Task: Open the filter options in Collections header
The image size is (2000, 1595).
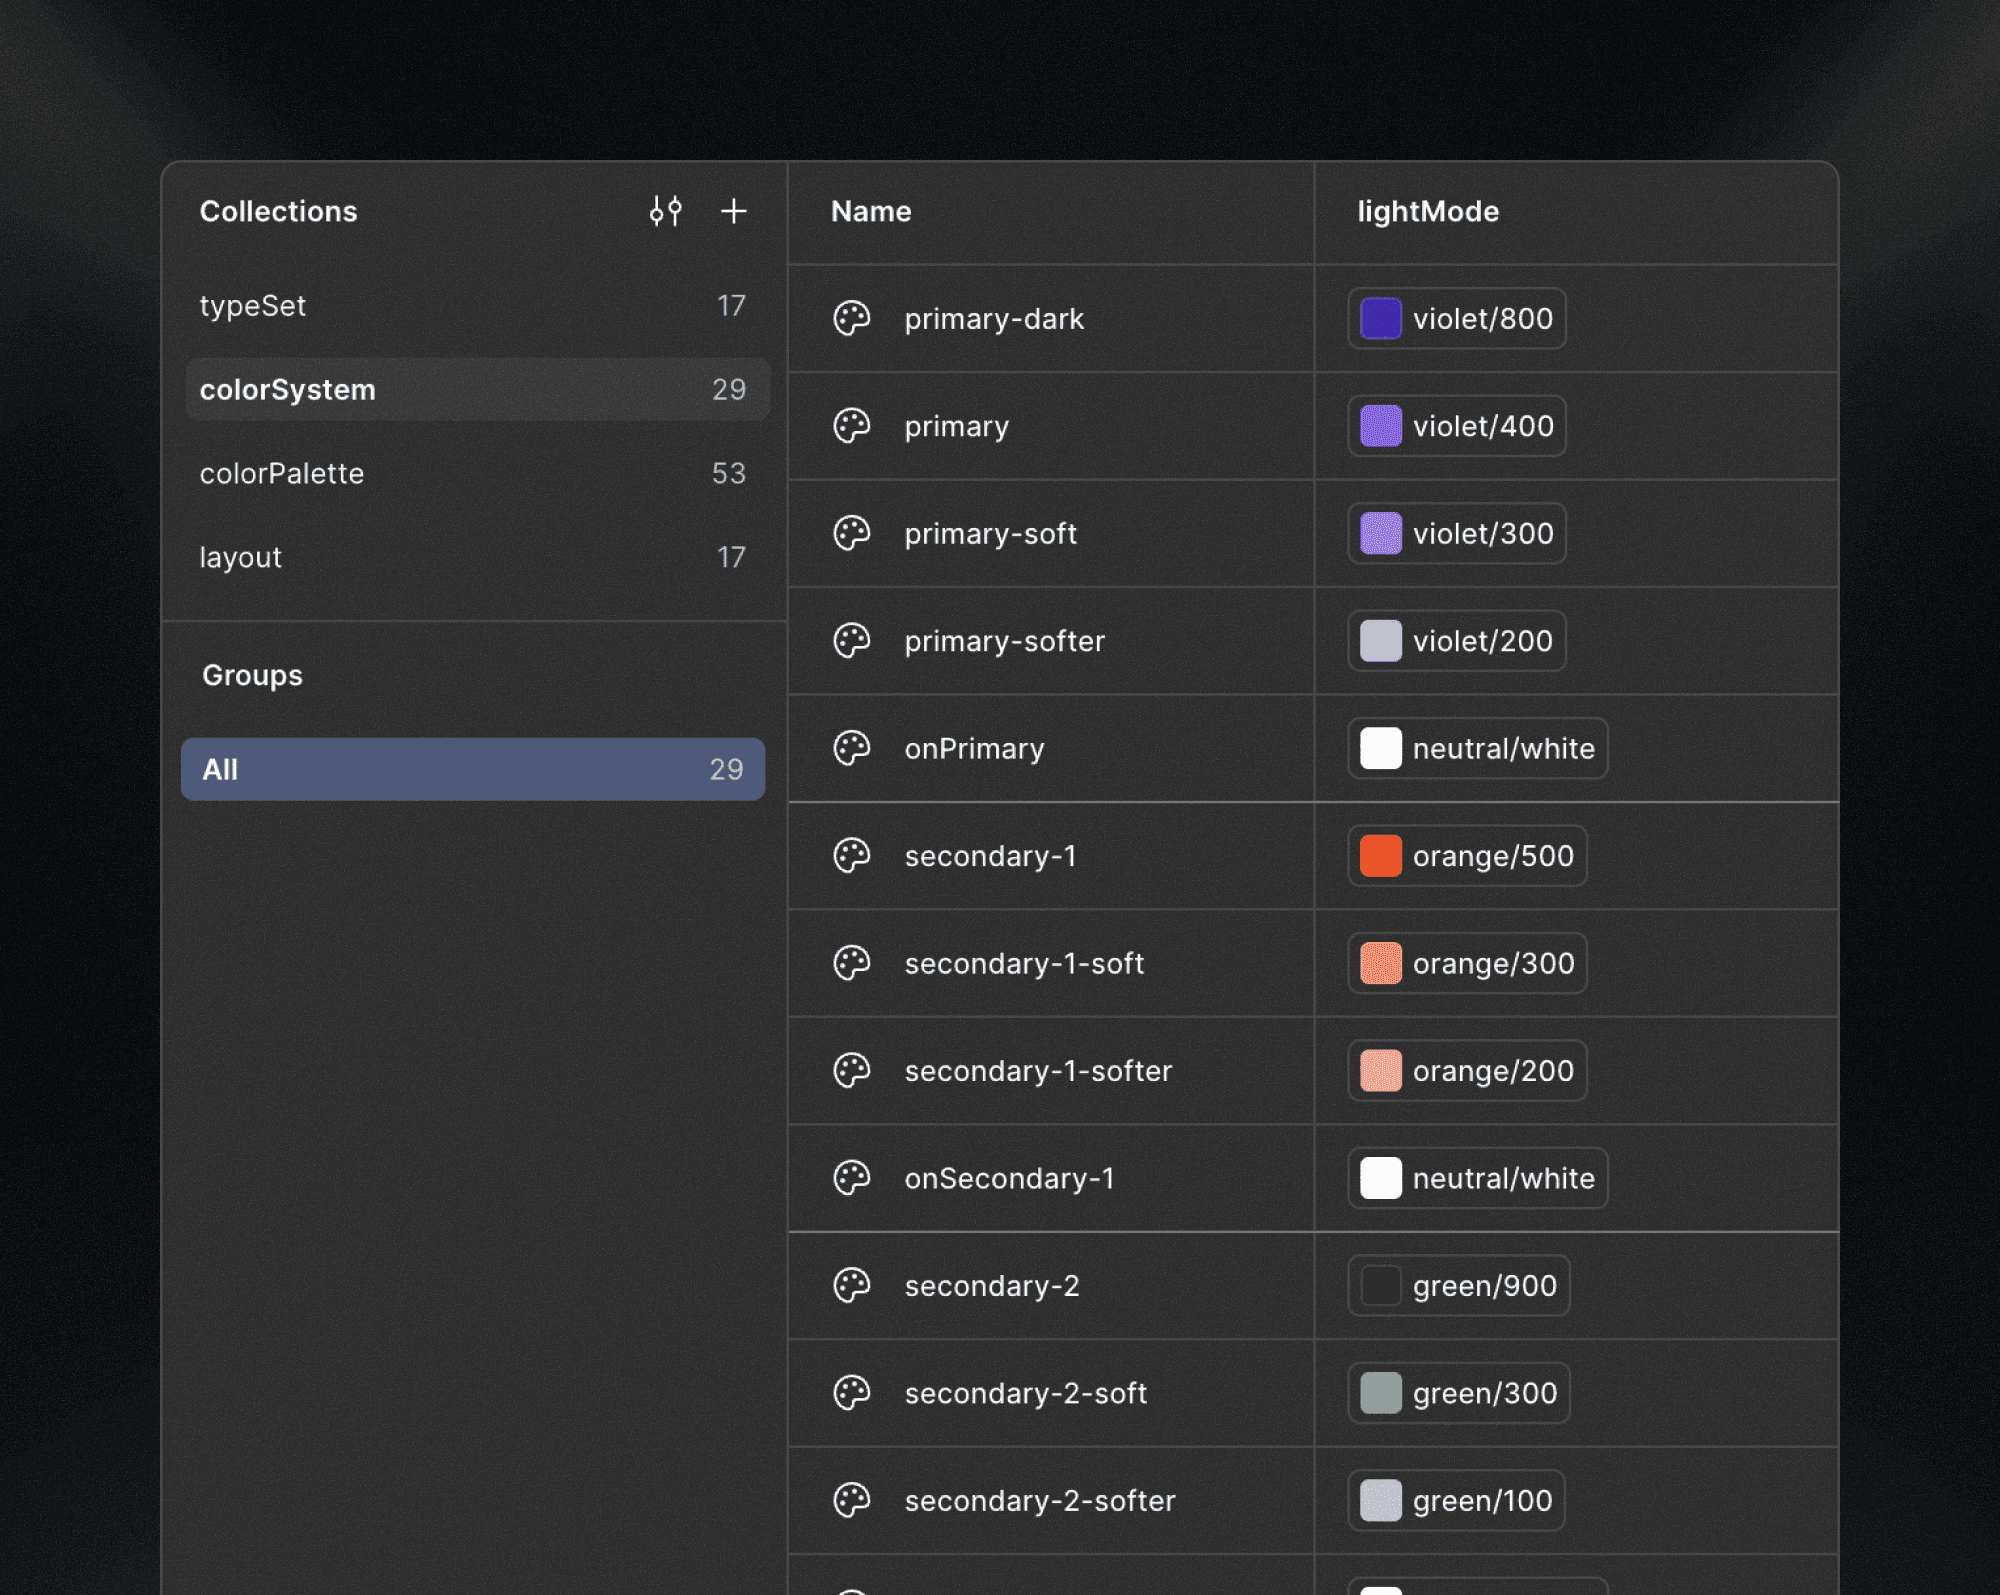Action: (x=665, y=211)
